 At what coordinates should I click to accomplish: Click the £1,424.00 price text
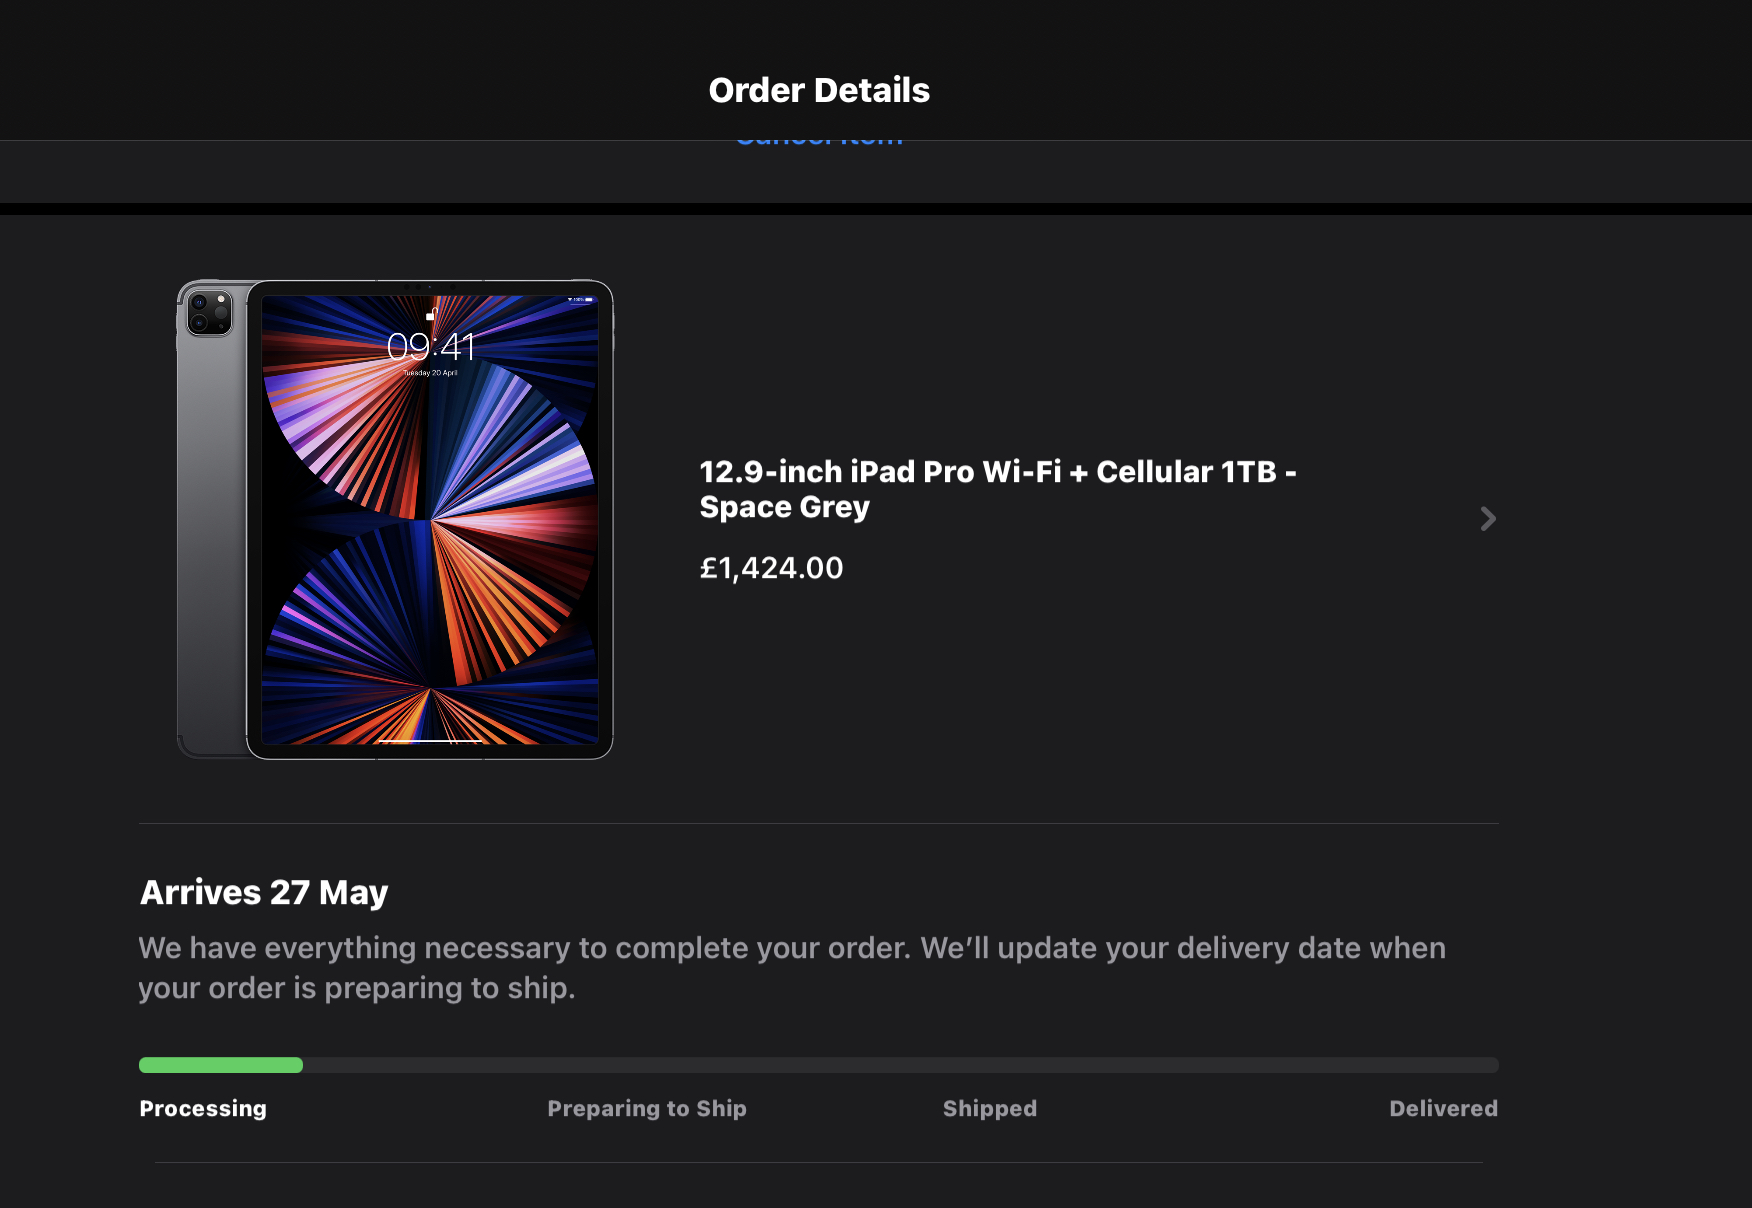pyautogui.click(x=771, y=568)
